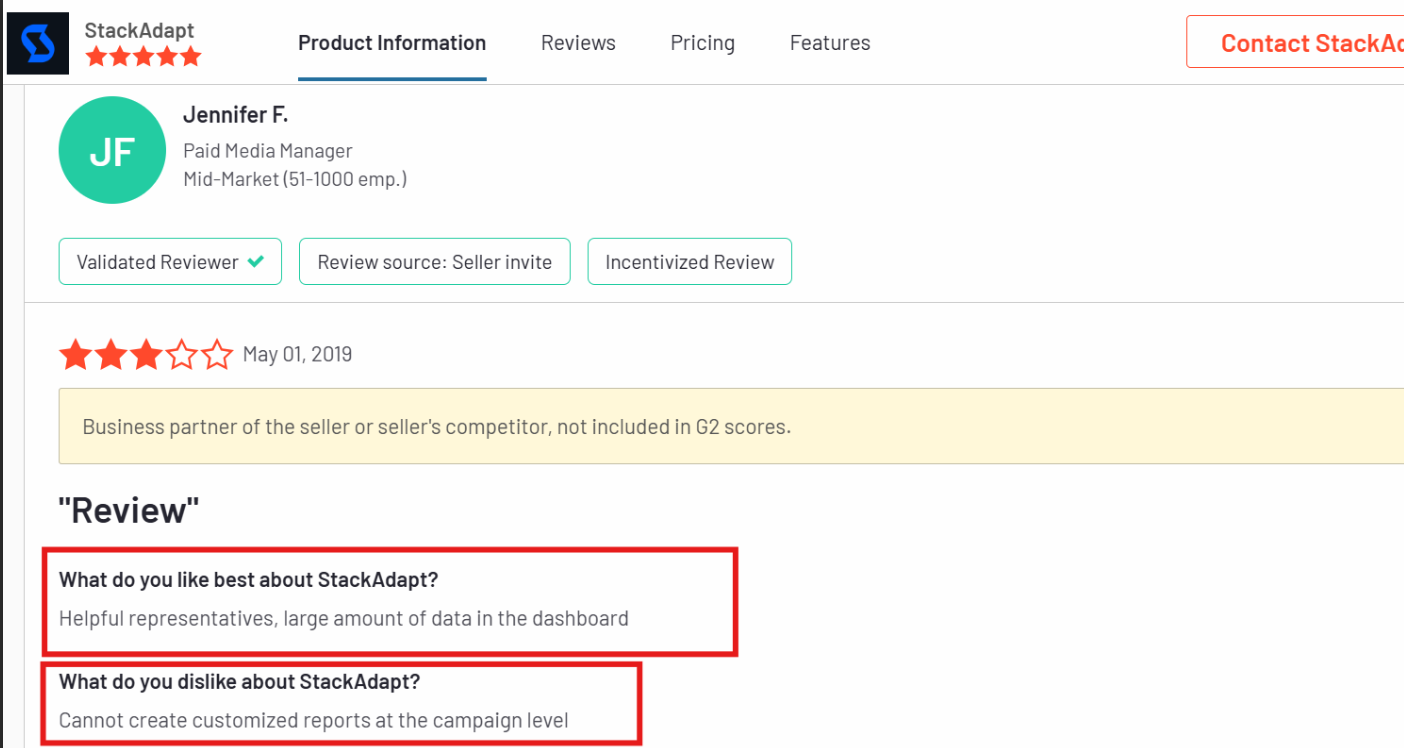Go to the Features tab
The height and width of the screenshot is (748, 1404).
pos(830,43)
